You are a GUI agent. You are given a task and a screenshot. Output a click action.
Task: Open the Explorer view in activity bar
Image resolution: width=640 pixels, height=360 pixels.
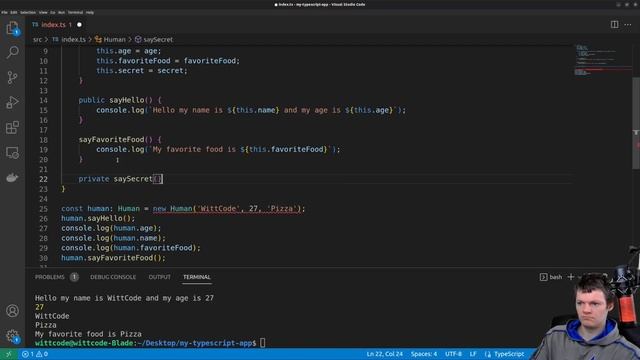click(x=12, y=29)
